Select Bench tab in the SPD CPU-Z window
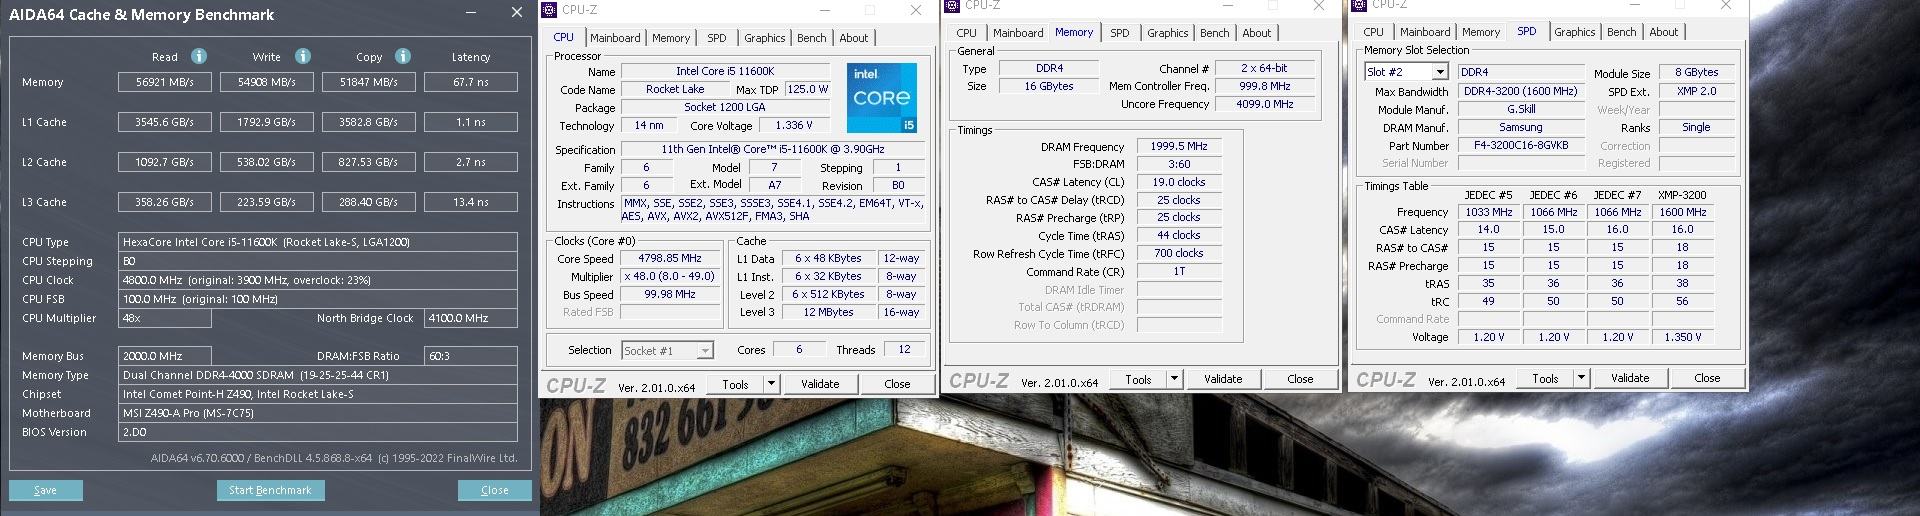 [x=1622, y=32]
